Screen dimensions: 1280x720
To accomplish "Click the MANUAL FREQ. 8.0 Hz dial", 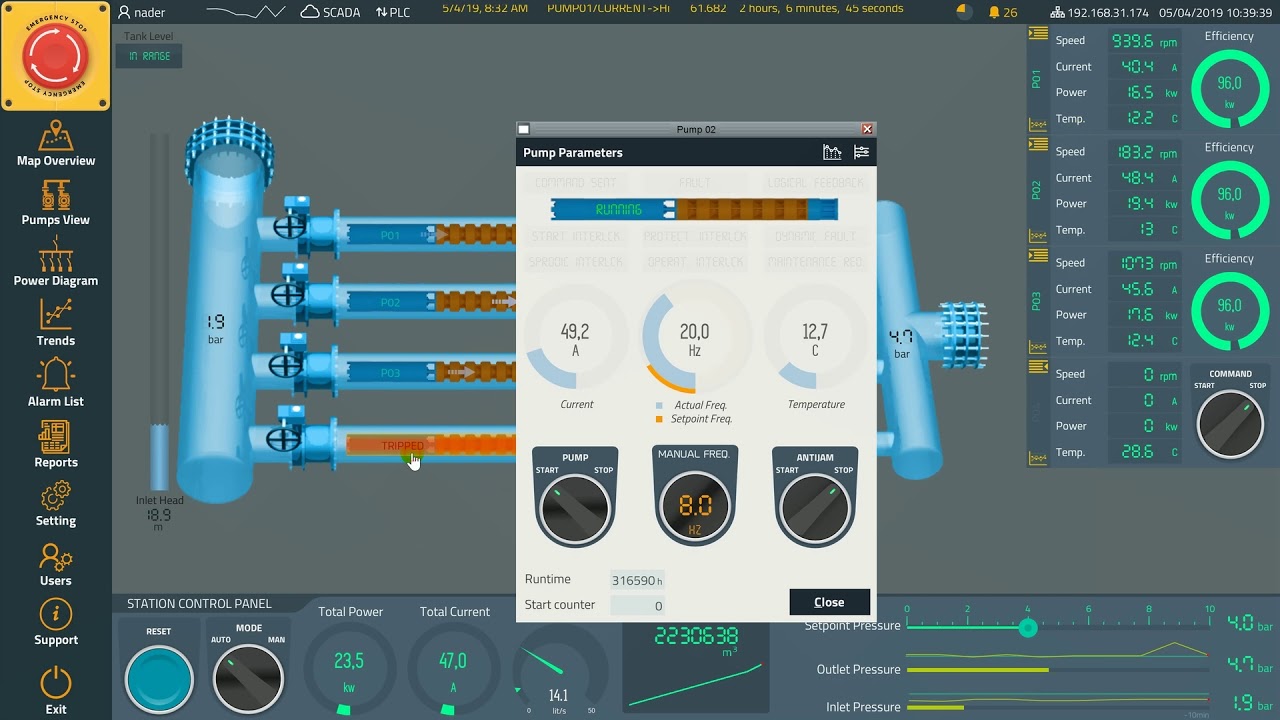I will (695, 505).
